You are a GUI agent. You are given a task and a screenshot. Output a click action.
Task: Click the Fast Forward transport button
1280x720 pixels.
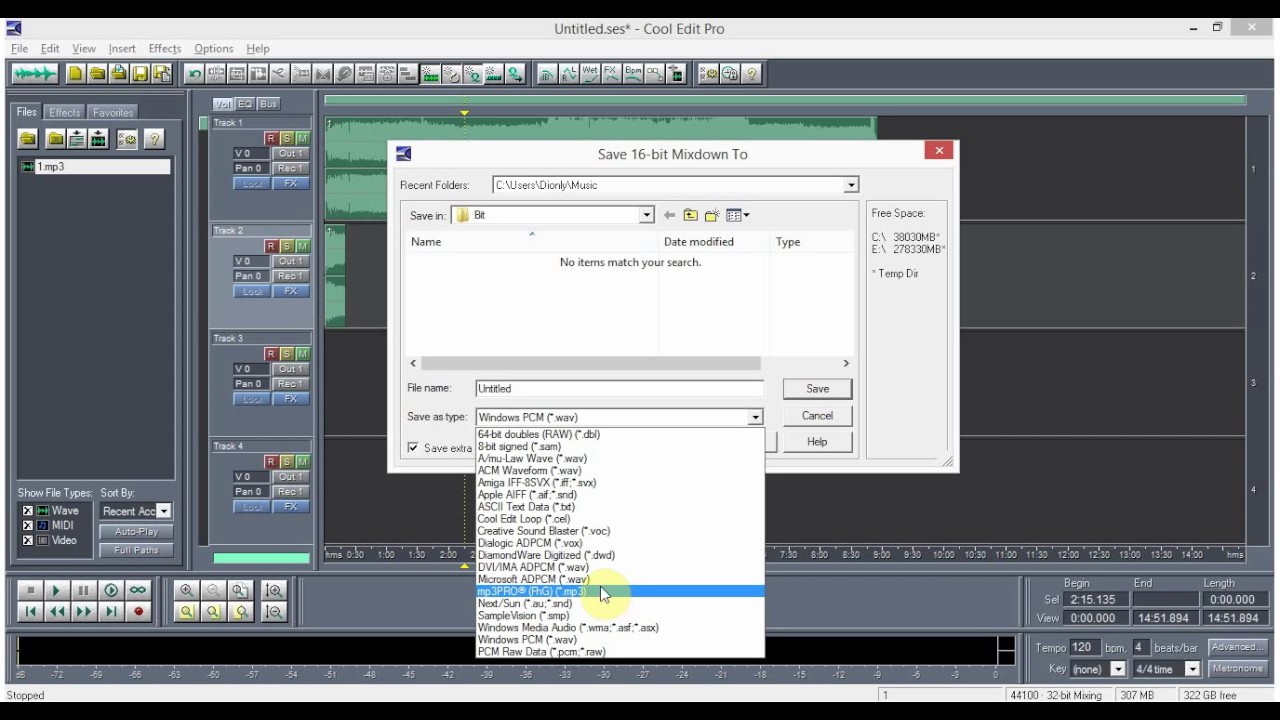84,612
